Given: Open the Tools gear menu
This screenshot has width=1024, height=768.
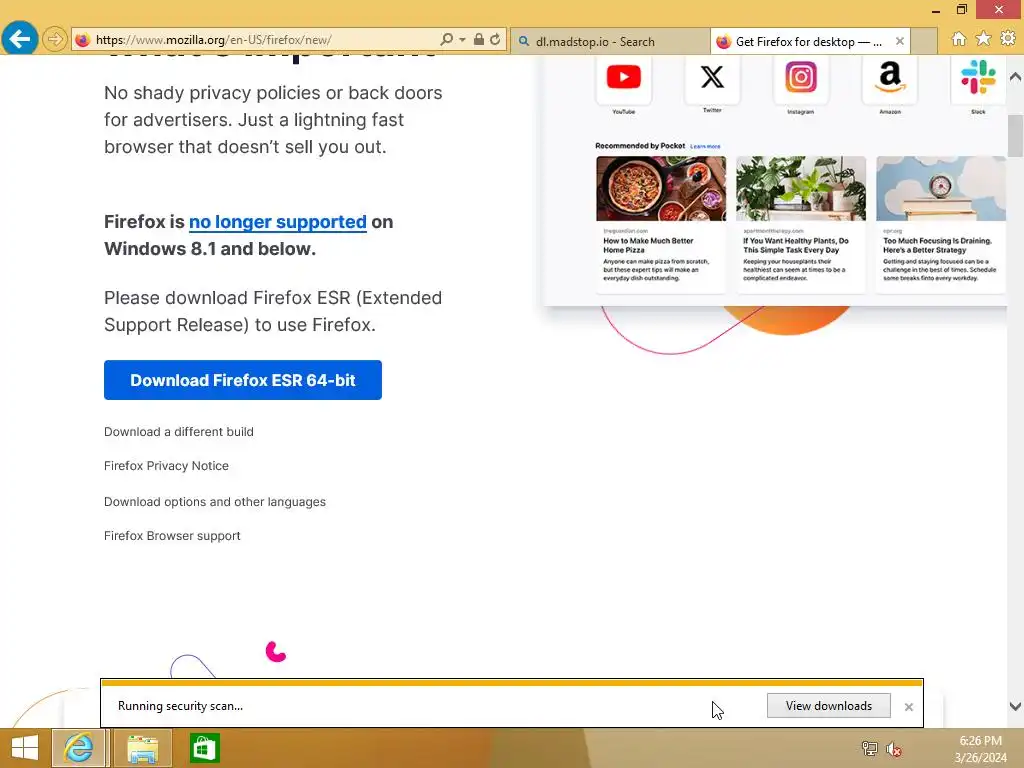Looking at the screenshot, I should [x=1008, y=39].
